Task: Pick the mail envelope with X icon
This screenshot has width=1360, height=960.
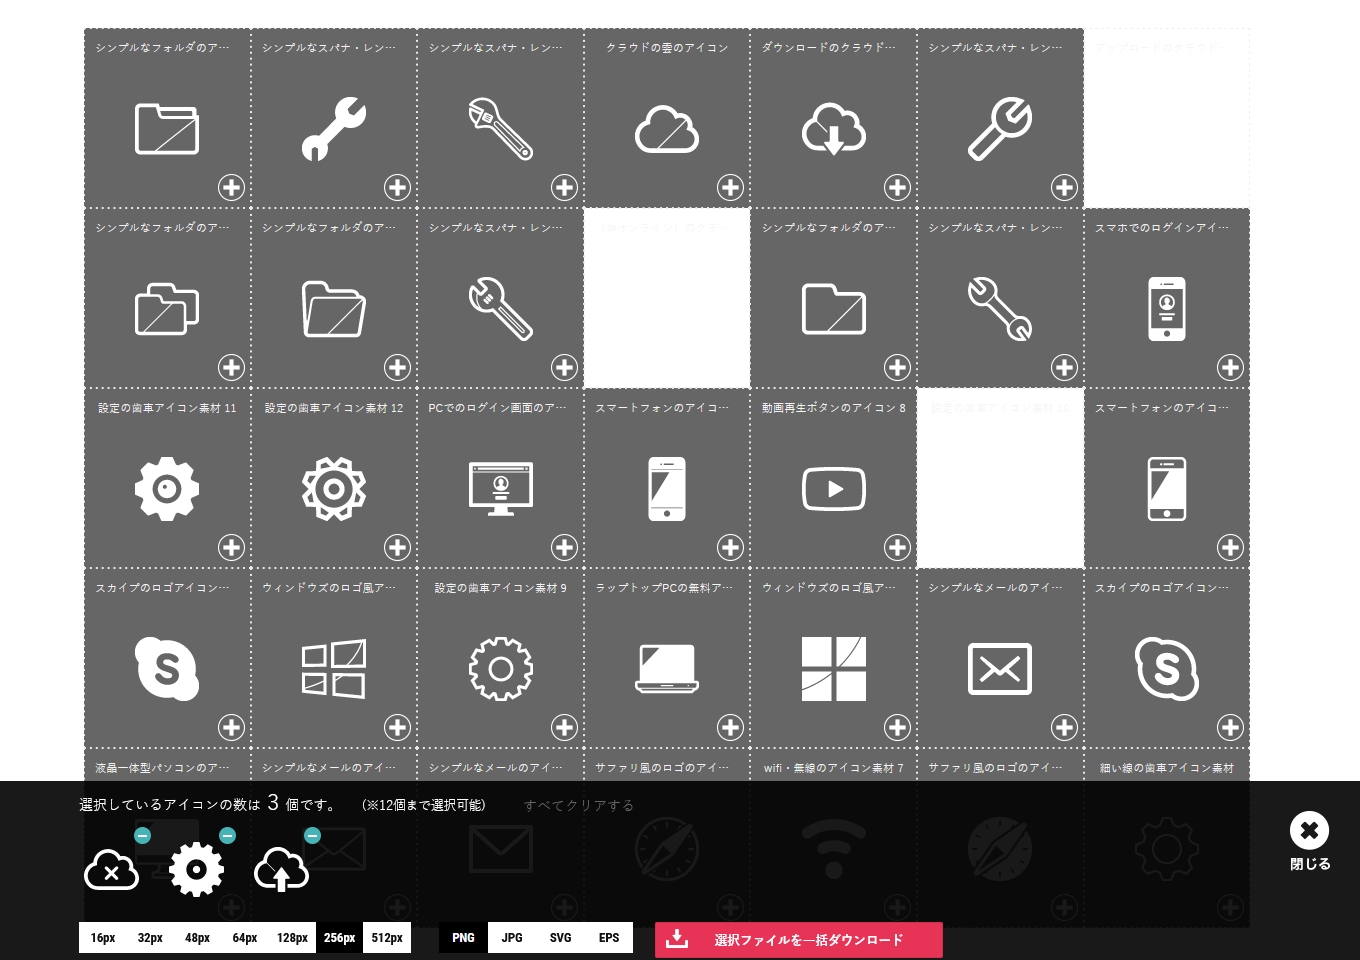Action: (1000, 669)
